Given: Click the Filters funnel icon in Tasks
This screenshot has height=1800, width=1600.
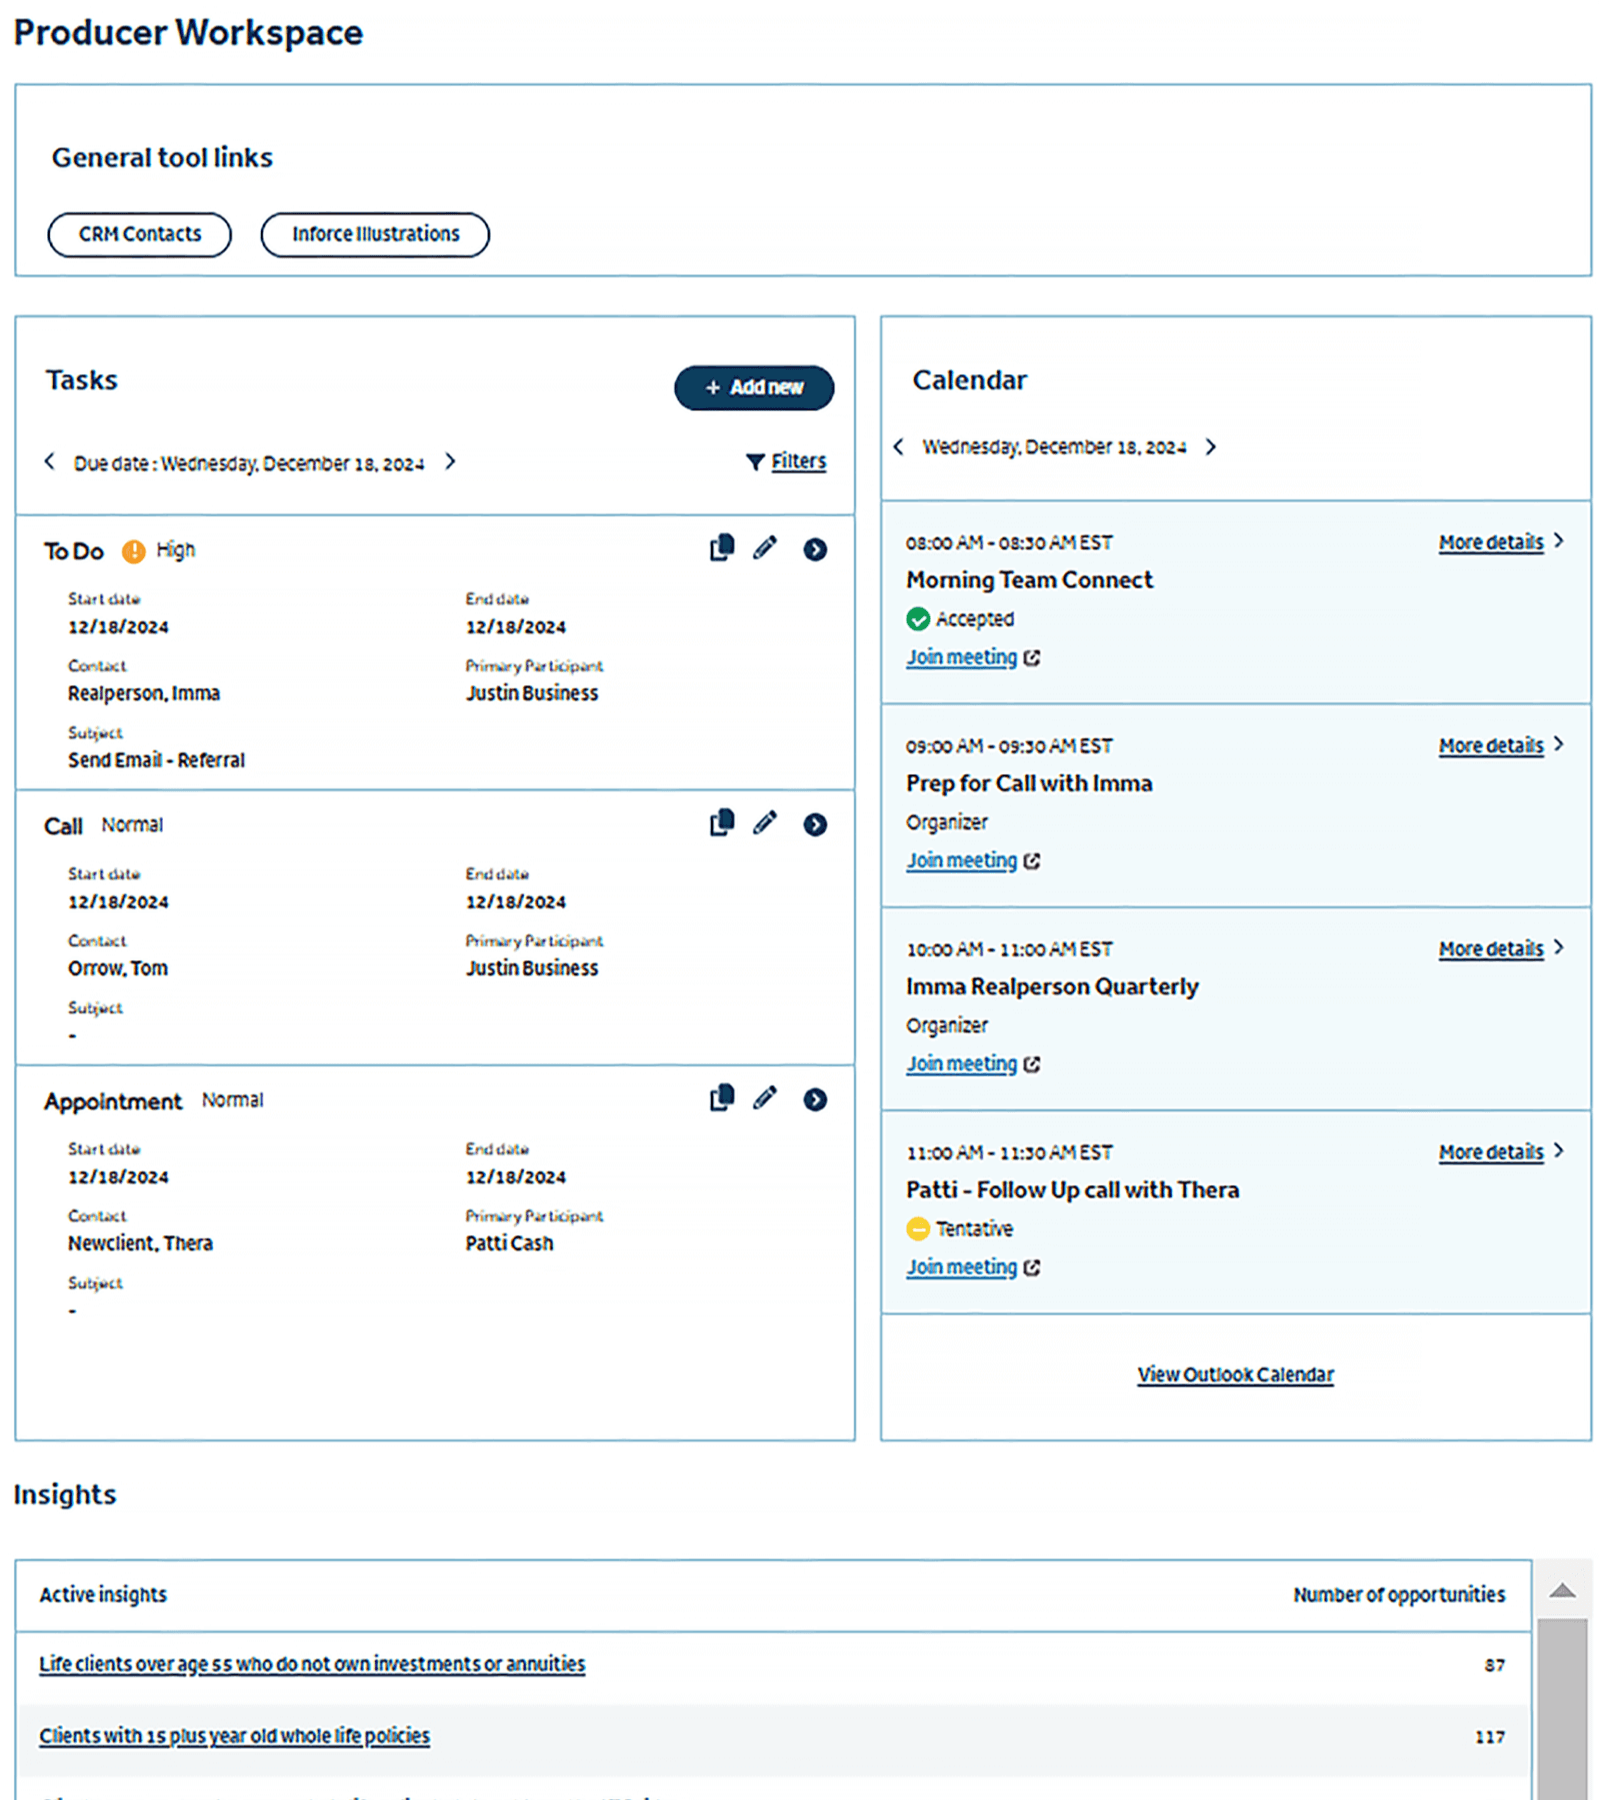Looking at the screenshot, I should click(755, 462).
